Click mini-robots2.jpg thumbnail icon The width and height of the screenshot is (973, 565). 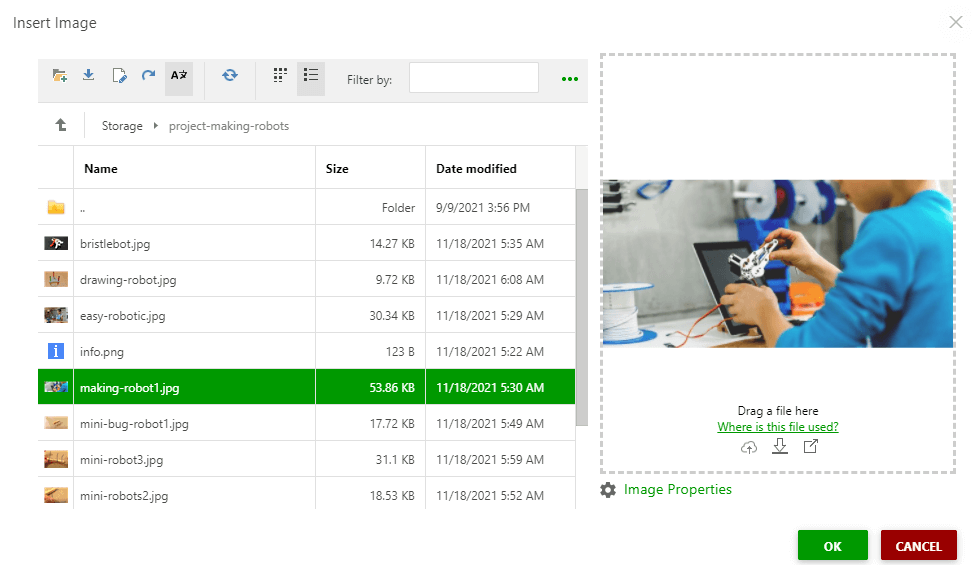click(x=56, y=495)
